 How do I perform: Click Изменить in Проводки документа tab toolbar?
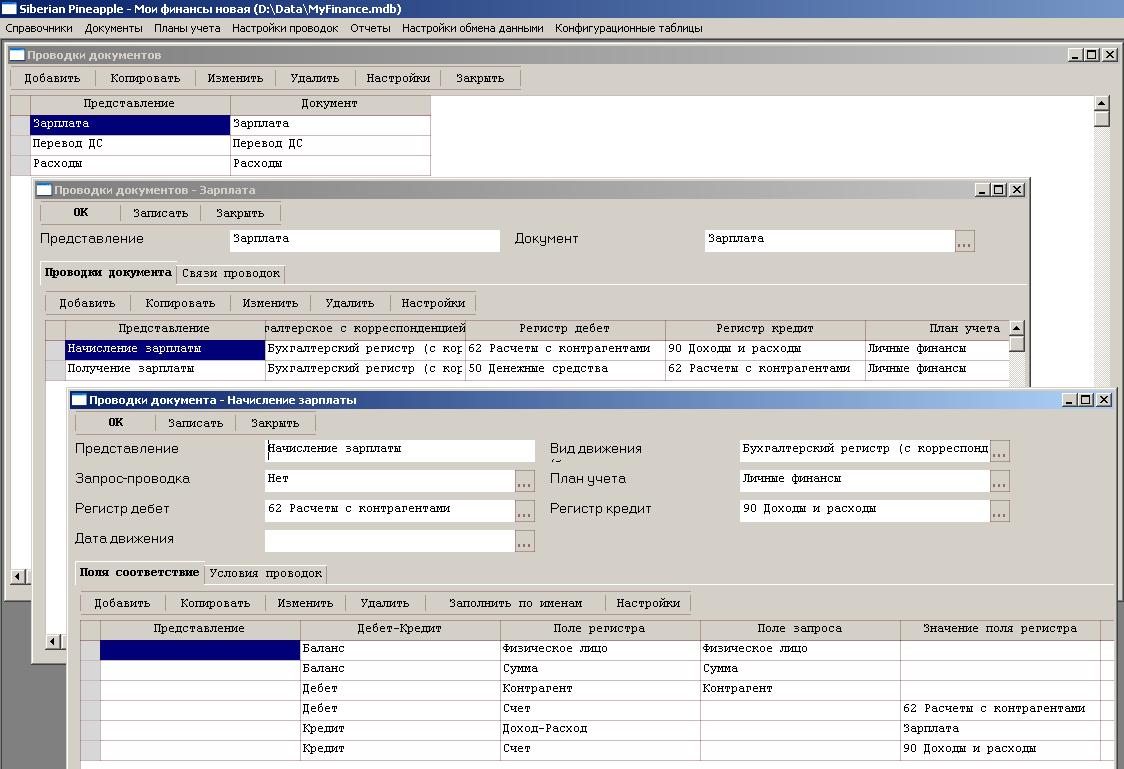point(270,303)
